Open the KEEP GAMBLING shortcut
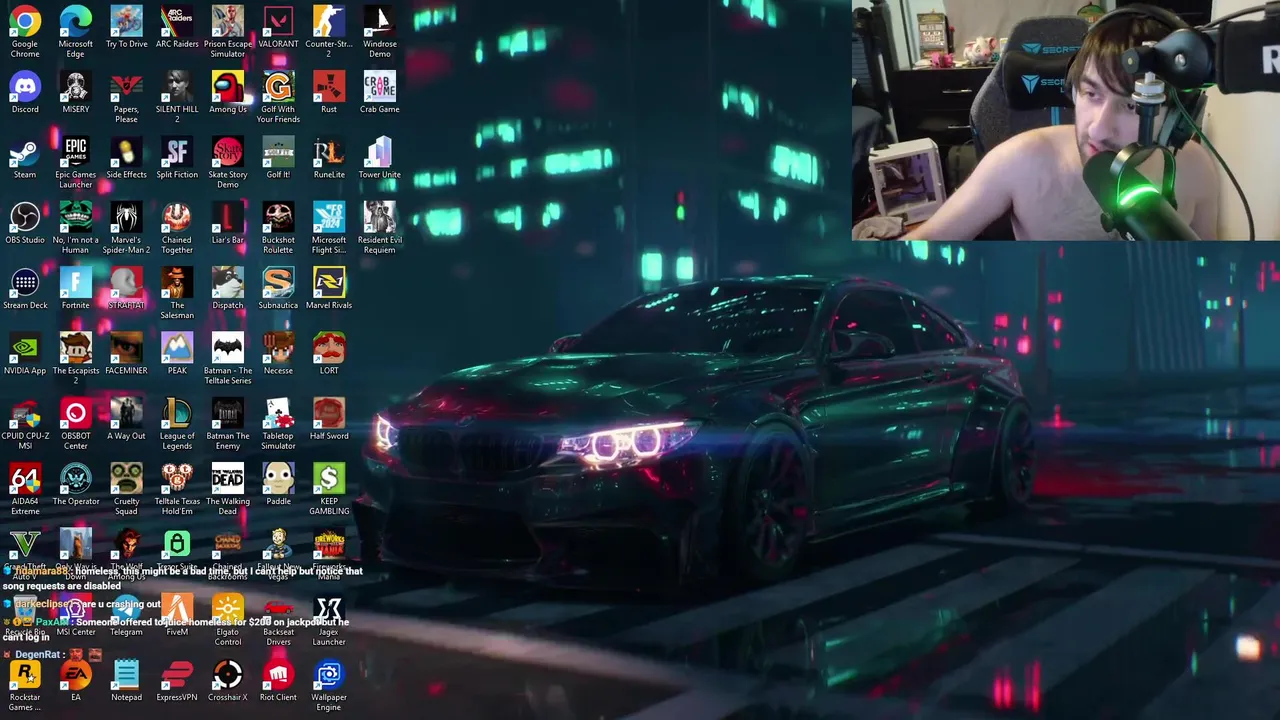This screenshot has height=720, width=1280. [329, 479]
